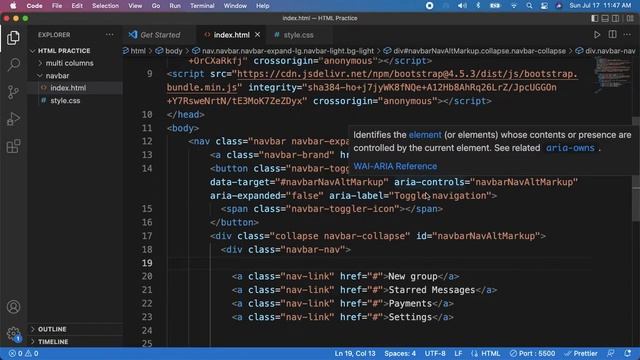Screen dimensions: 640x360
Task: Split the editor to the right
Action: [612, 35]
